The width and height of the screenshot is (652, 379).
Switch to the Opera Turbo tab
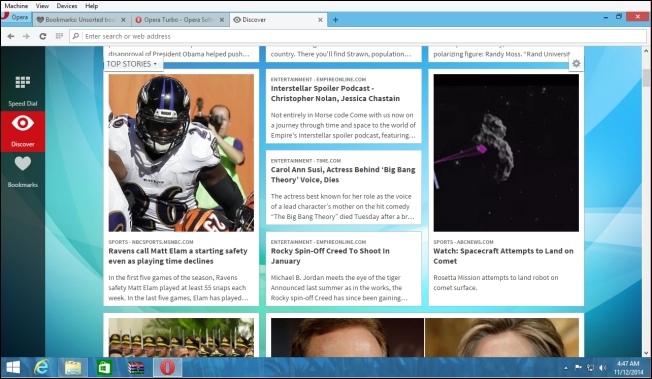[x=180, y=20]
